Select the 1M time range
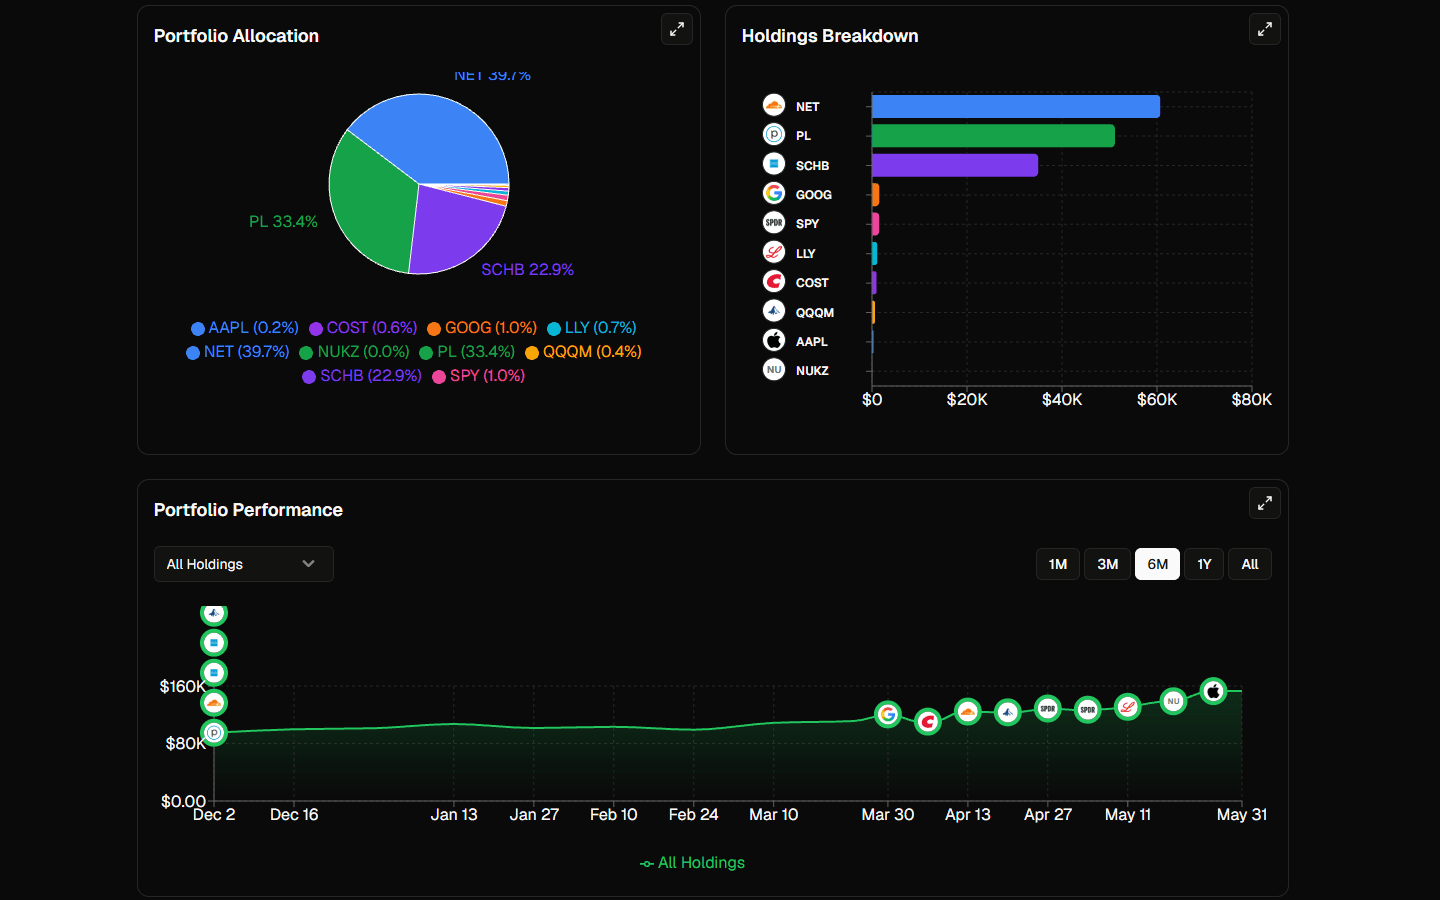This screenshot has height=900, width=1440. (x=1058, y=564)
